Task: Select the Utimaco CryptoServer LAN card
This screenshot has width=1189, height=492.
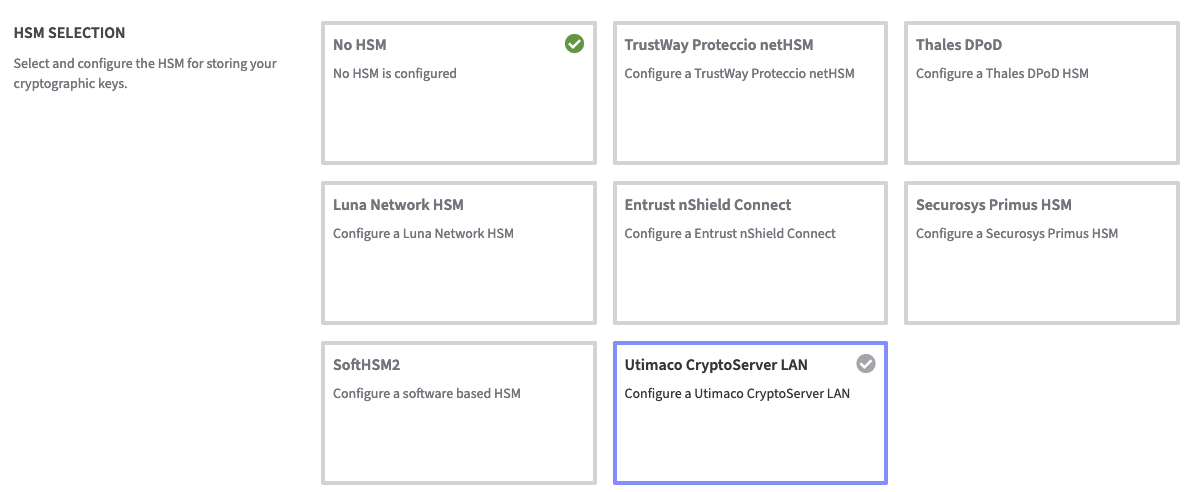Action: (x=749, y=430)
